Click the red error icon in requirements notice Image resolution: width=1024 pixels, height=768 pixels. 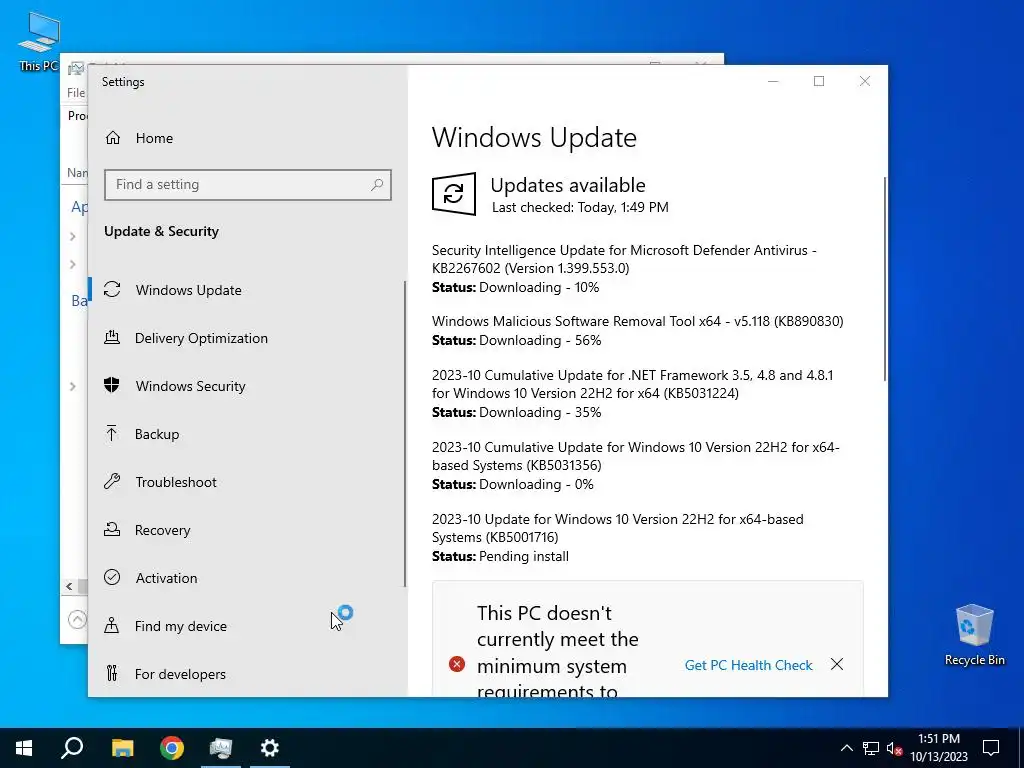click(456, 664)
